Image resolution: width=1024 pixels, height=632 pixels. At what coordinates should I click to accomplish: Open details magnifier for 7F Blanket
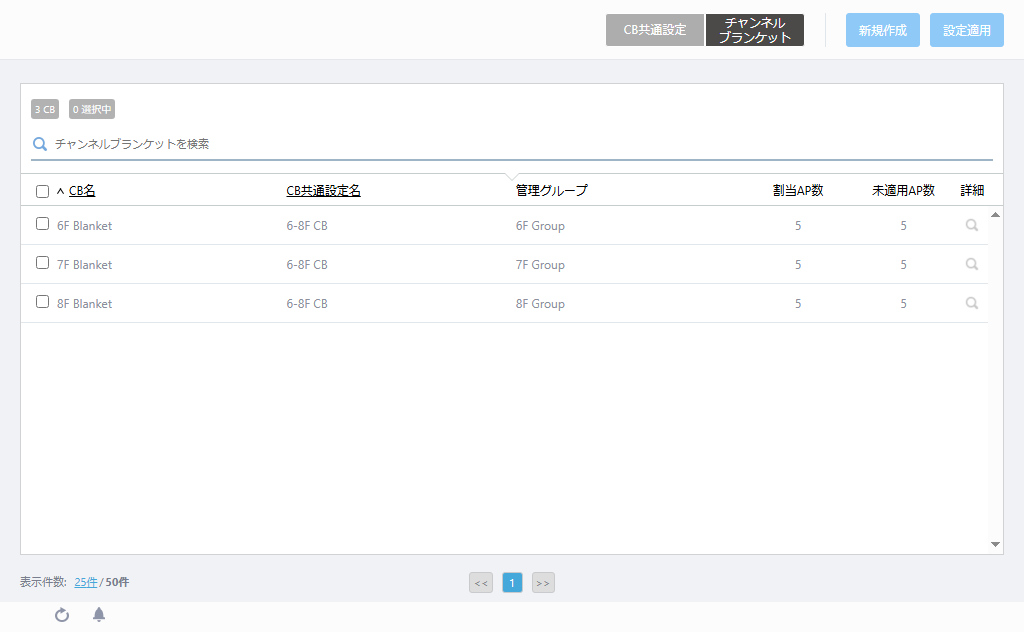[x=972, y=264]
